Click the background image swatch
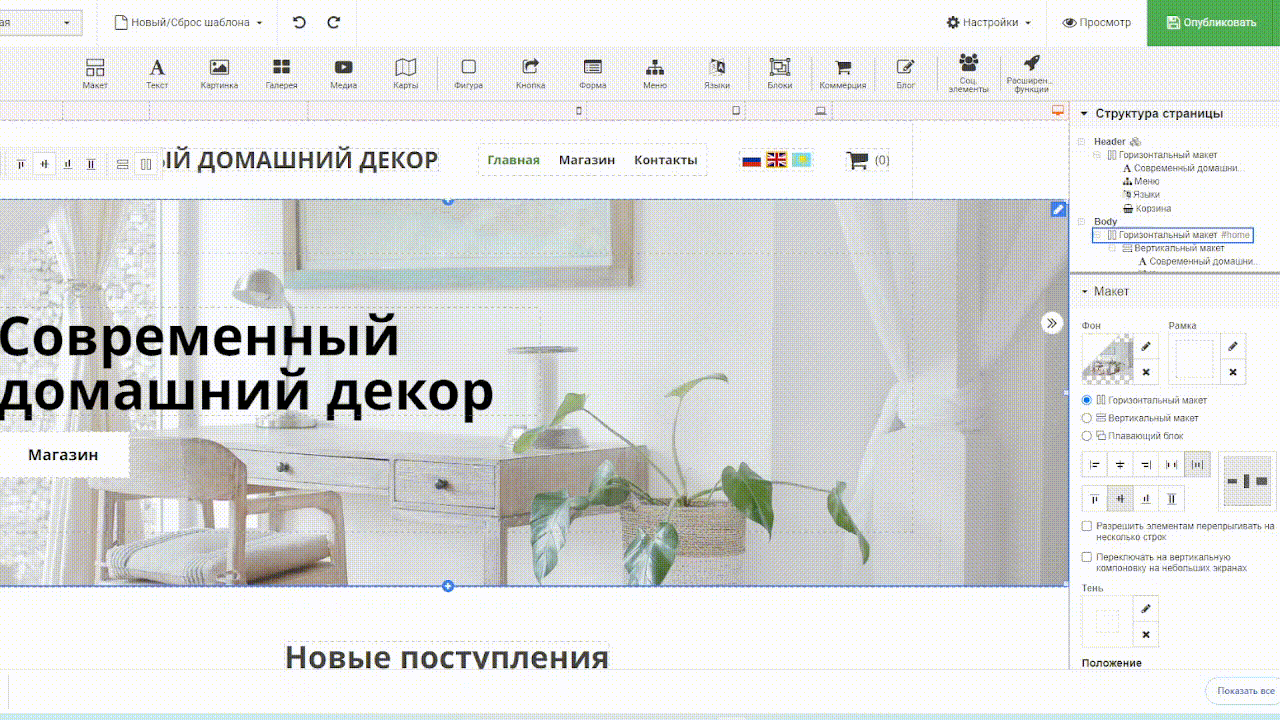Screen dimensions: 1280x720 1107,359
